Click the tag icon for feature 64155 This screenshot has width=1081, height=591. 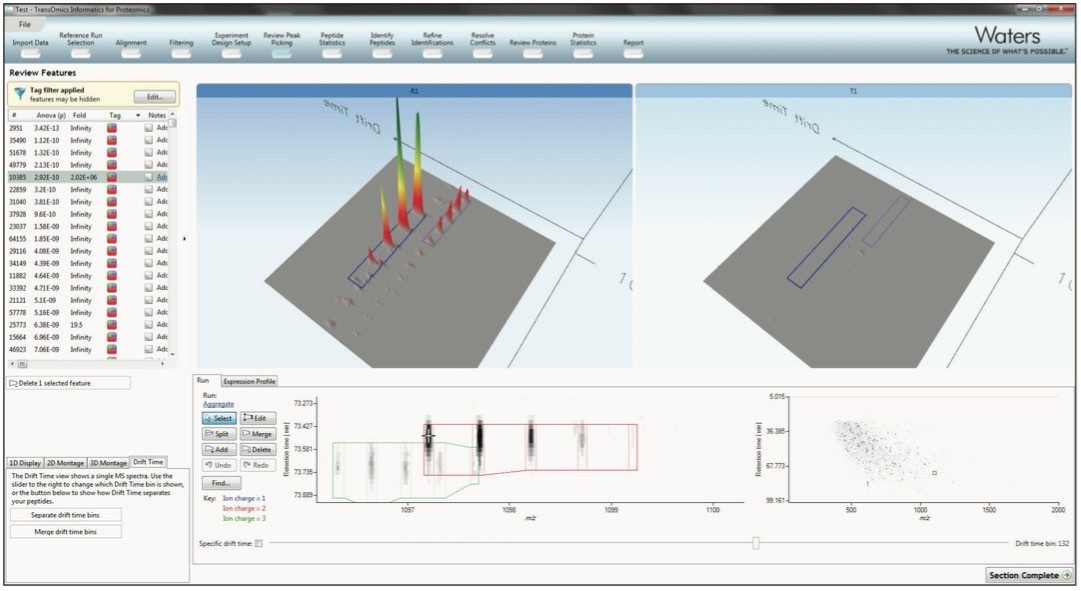[x=112, y=239]
